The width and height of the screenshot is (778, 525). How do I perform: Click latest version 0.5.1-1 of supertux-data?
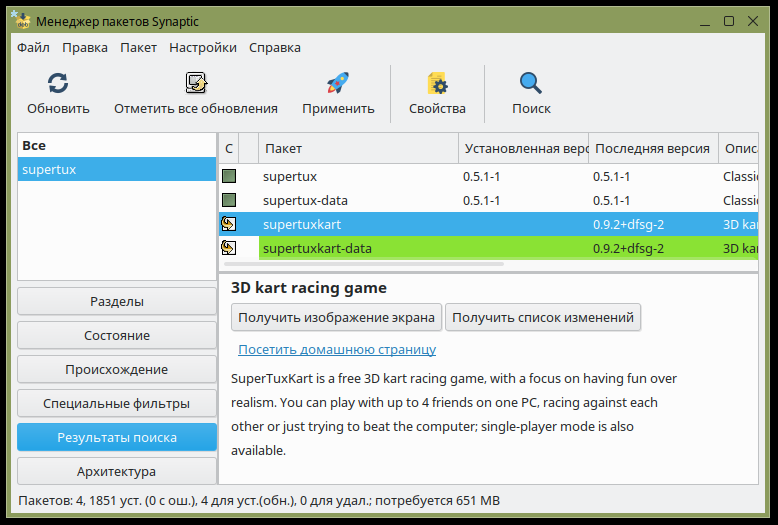click(x=611, y=200)
